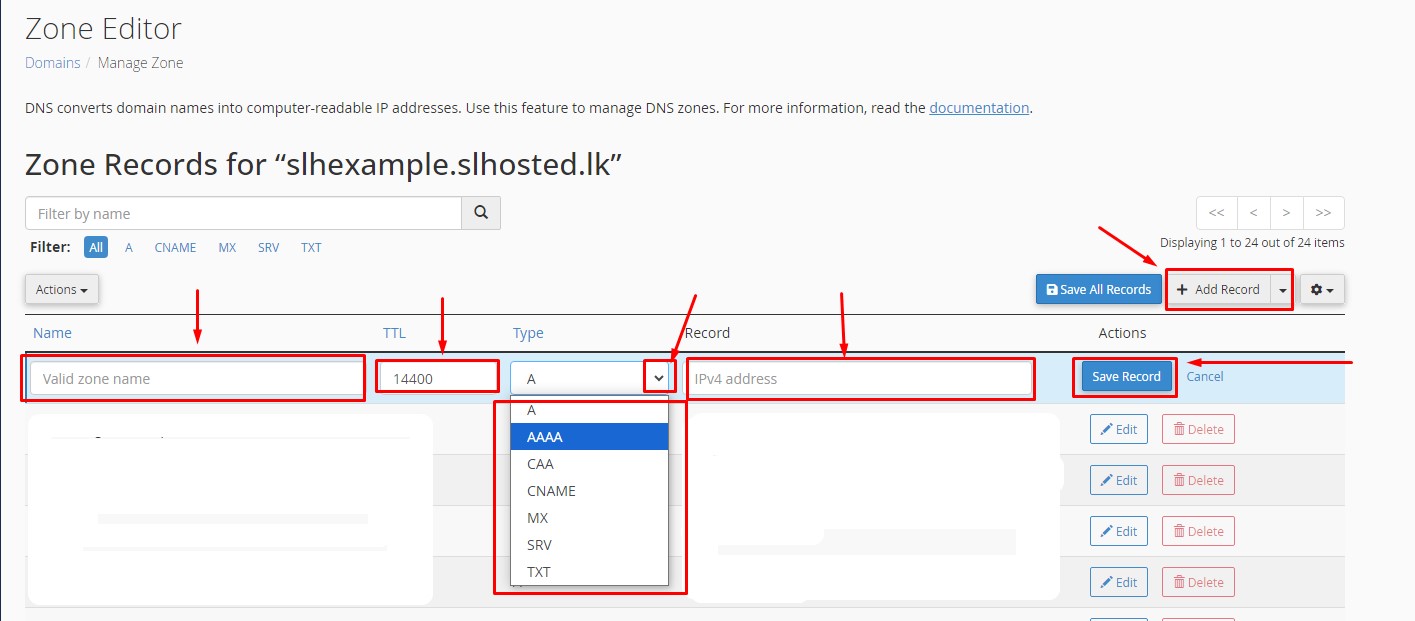Image resolution: width=1415 pixels, height=621 pixels.
Task: Open the Actions dropdown menu
Action: [x=61, y=289]
